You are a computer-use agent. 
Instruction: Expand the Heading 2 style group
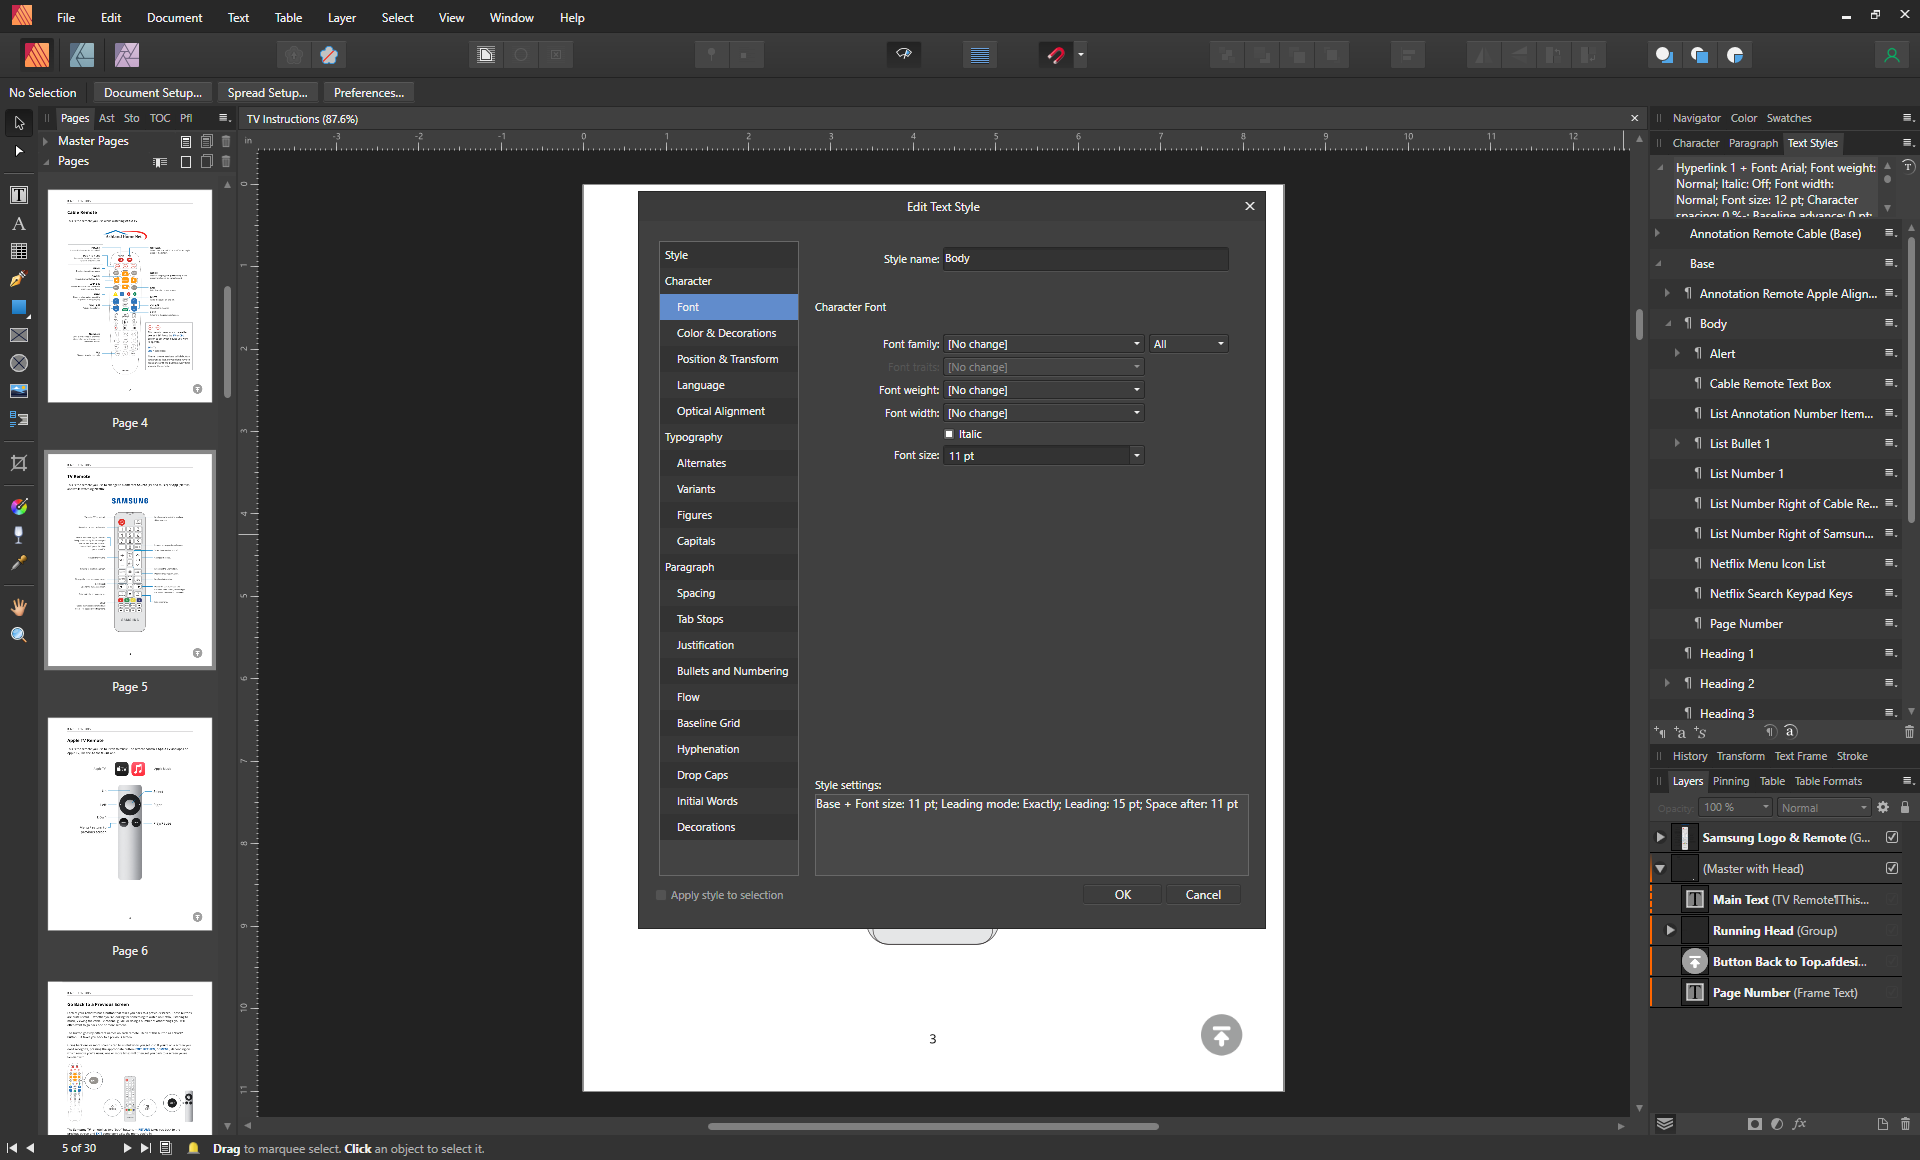[x=1668, y=683]
